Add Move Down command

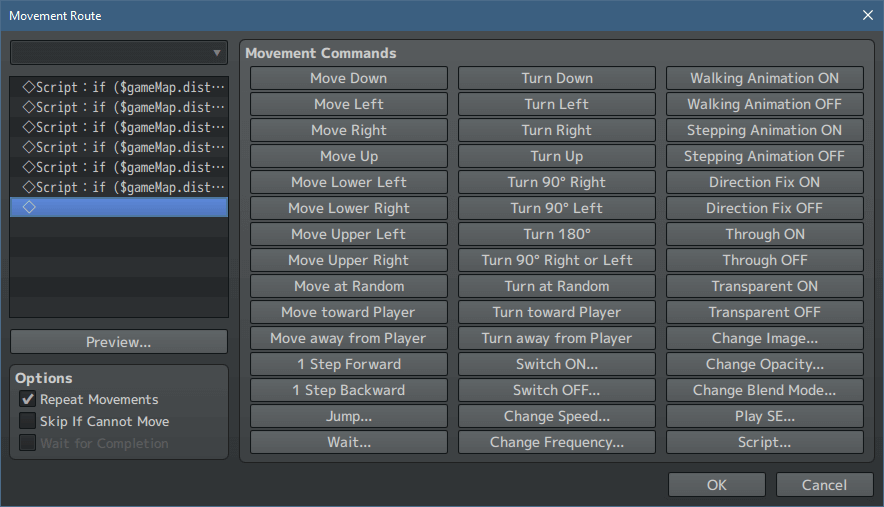point(349,78)
